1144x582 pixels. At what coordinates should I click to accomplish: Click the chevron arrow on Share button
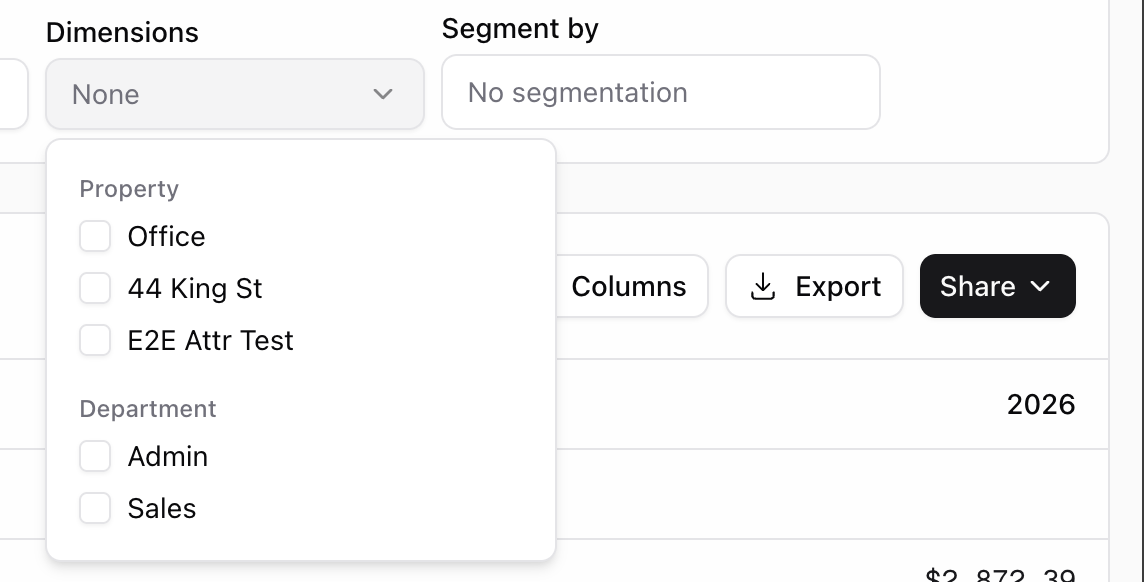pyautogui.click(x=1040, y=287)
